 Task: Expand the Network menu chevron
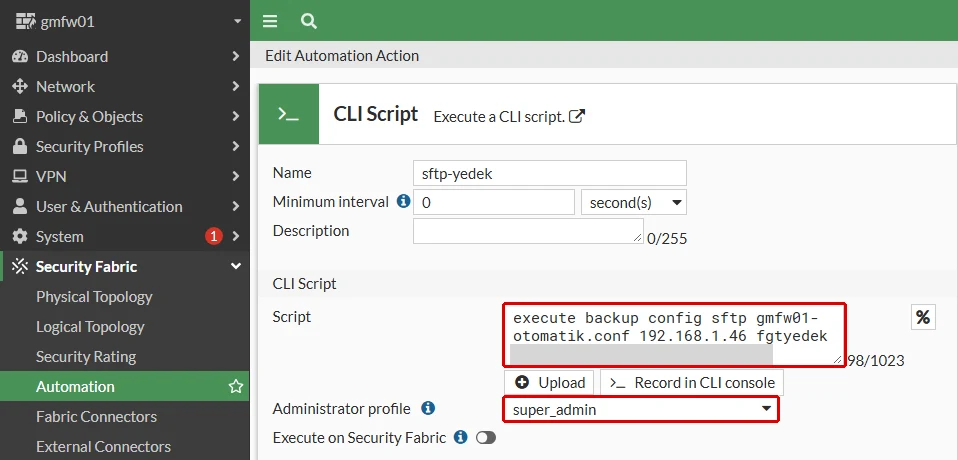tap(236, 86)
